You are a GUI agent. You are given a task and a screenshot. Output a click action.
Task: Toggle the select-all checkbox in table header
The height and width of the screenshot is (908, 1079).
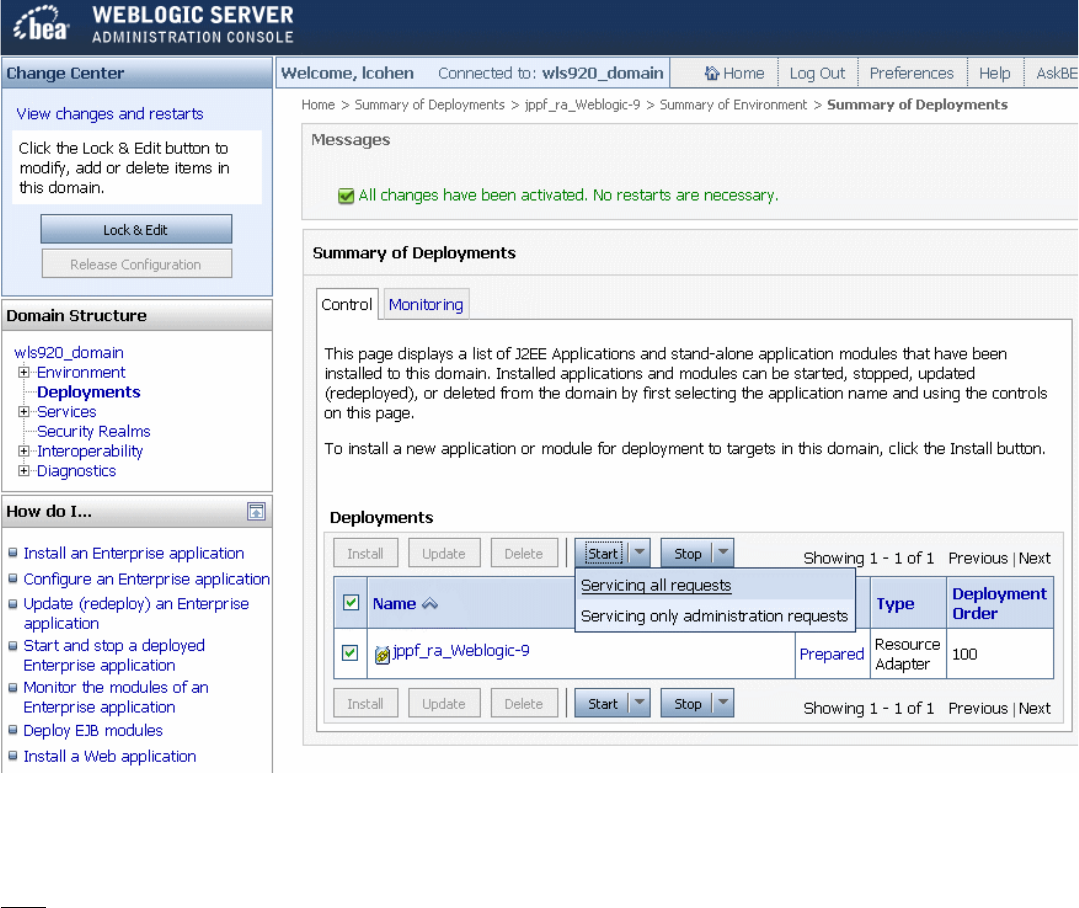350,603
